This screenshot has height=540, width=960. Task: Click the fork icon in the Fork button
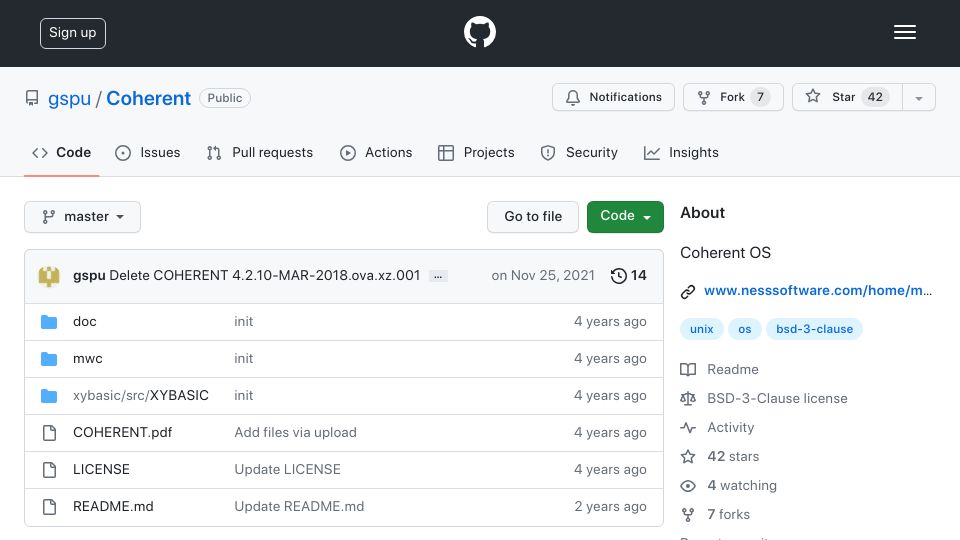703,97
